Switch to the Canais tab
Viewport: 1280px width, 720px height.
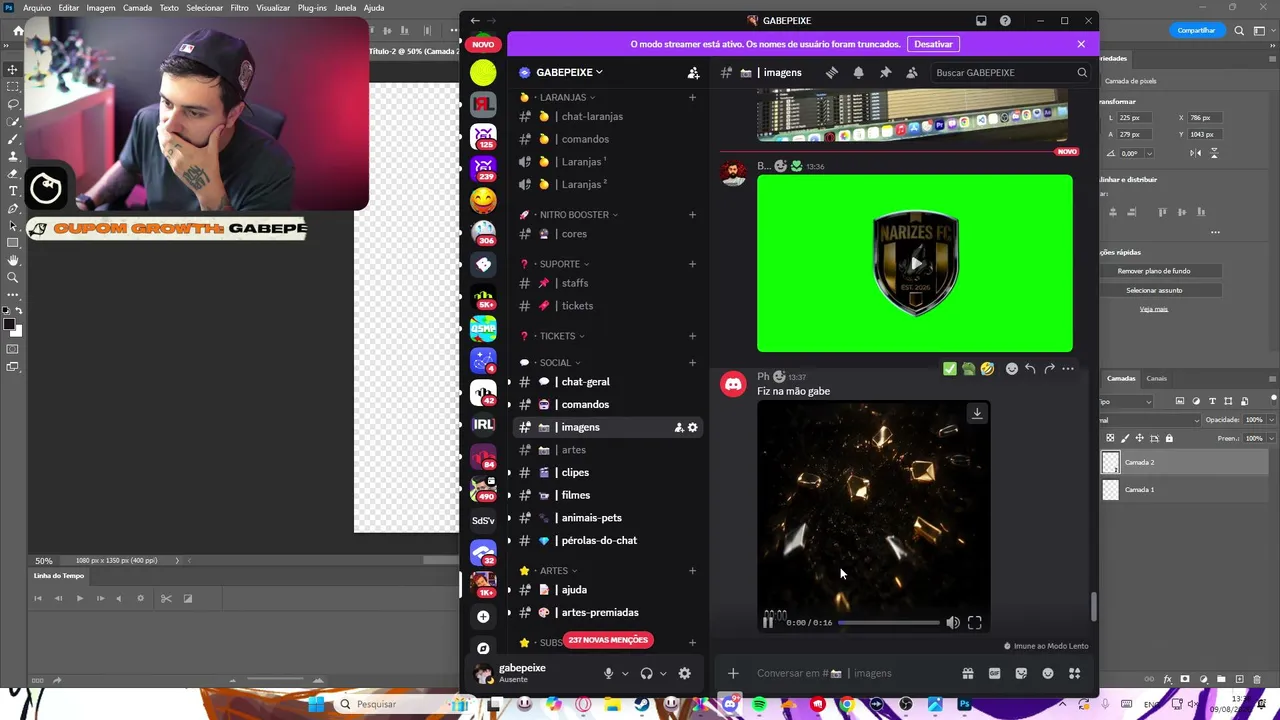click(x=1156, y=378)
